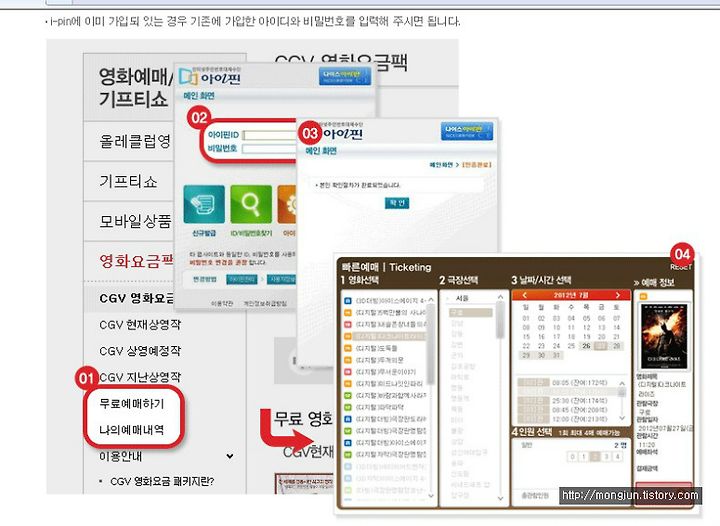Open the red 영화요금팩 menu item
The width and height of the screenshot is (720, 526).
coord(136,261)
